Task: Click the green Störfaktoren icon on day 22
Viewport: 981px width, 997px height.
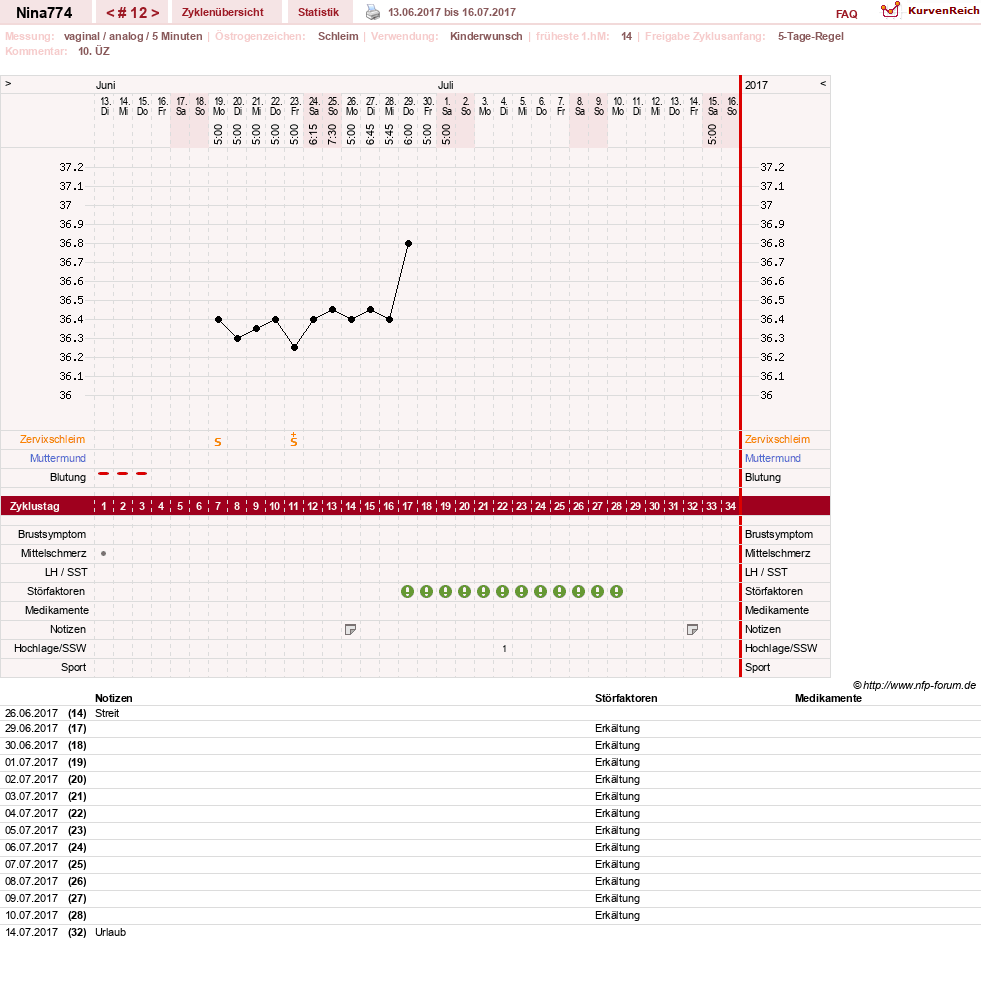Action: [x=502, y=591]
